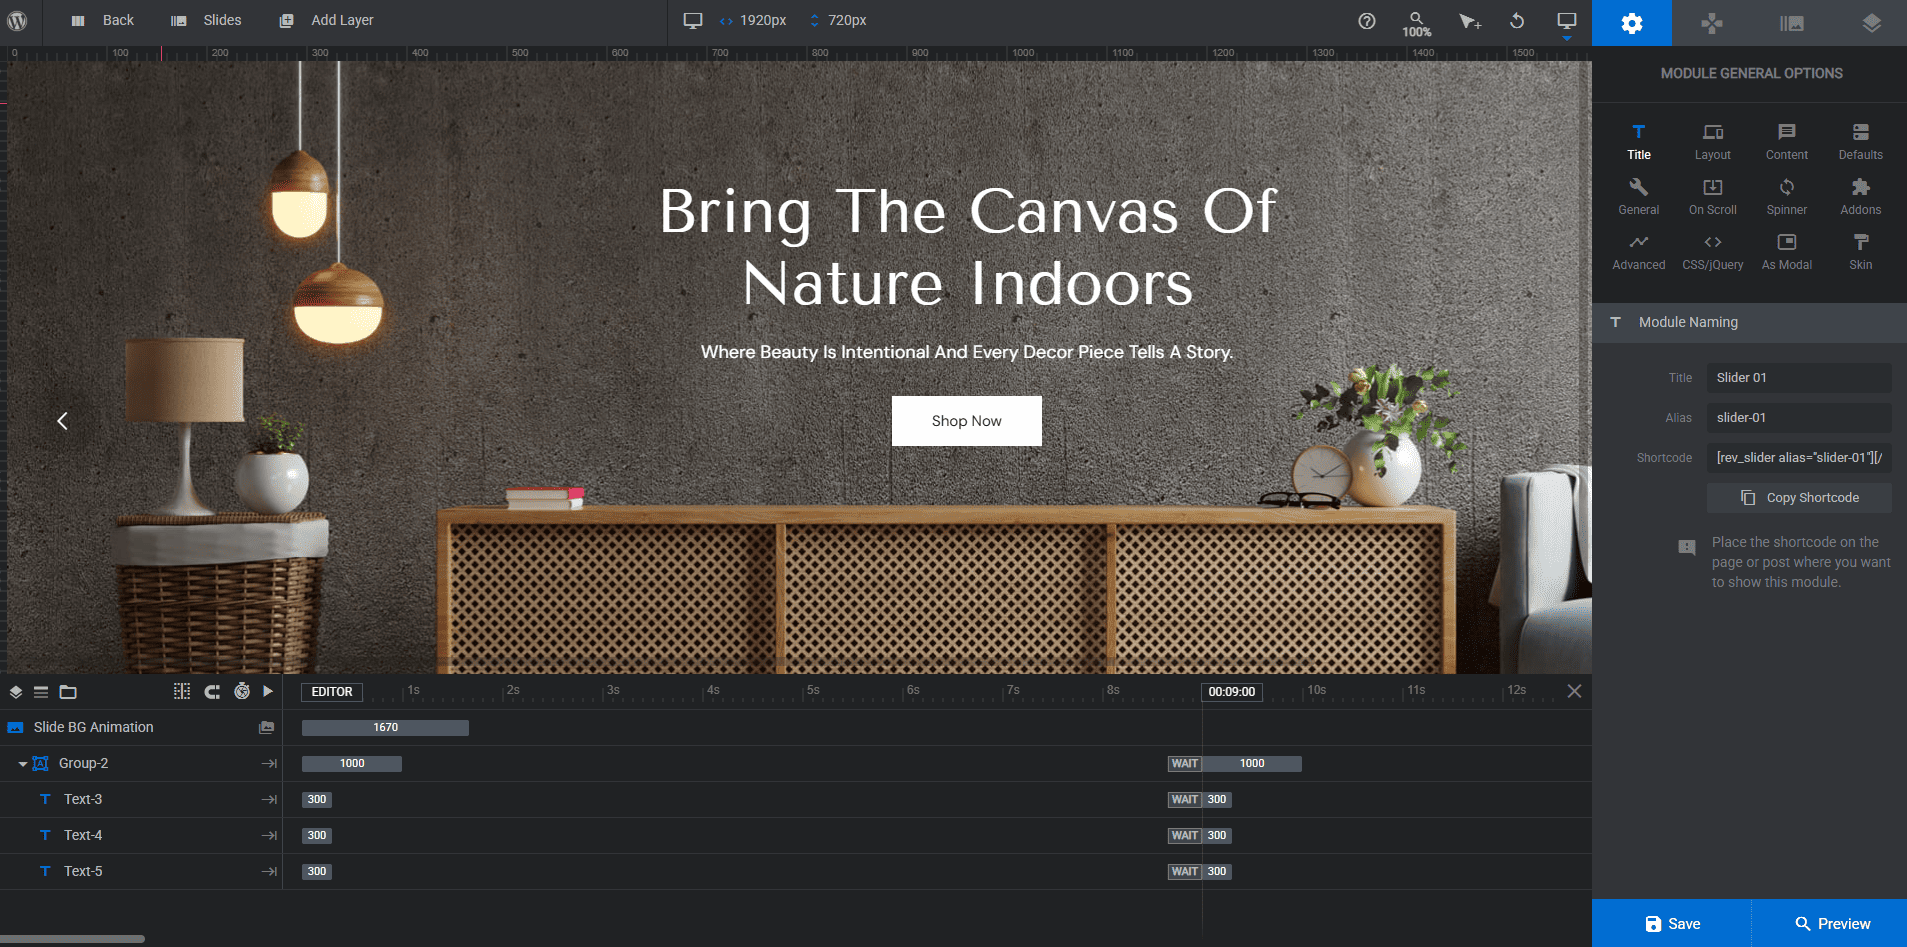Switch to the layer options tab
Image resolution: width=1907 pixels, height=947 pixels.
[x=1871, y=23]
